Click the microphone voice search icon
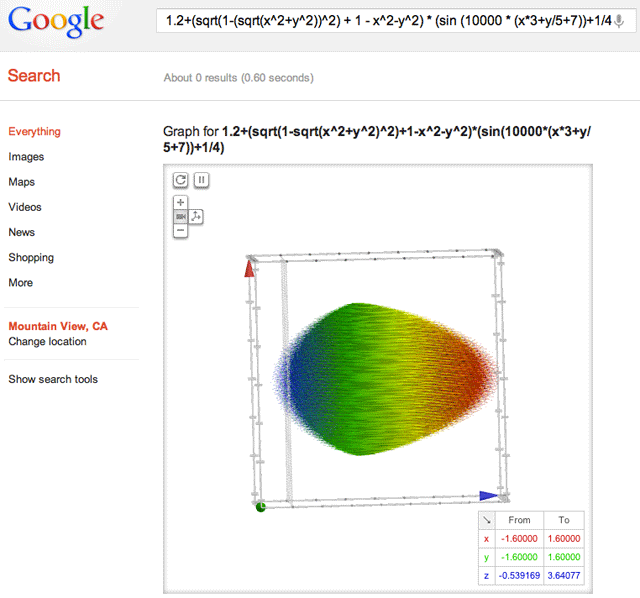The height and width of the screenshot is (598, 640). 619,21
